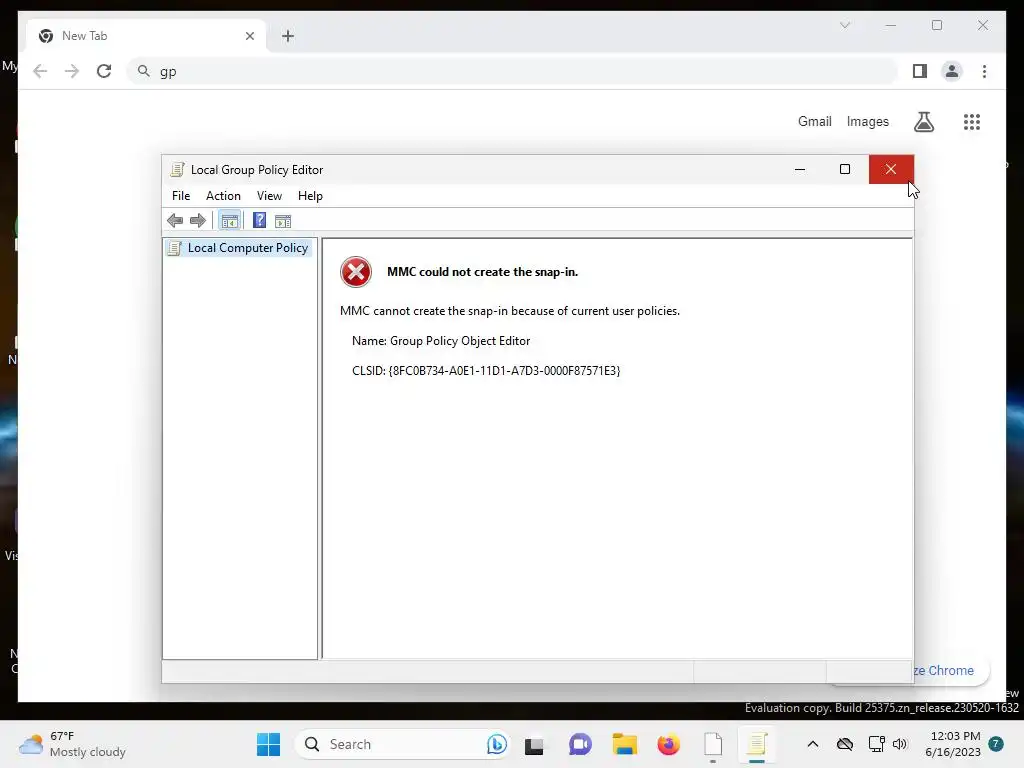Viewport: 1024px width, 768px height.
Task: Click the red error icon in snap-in message
Action: [x=356, y=272]
